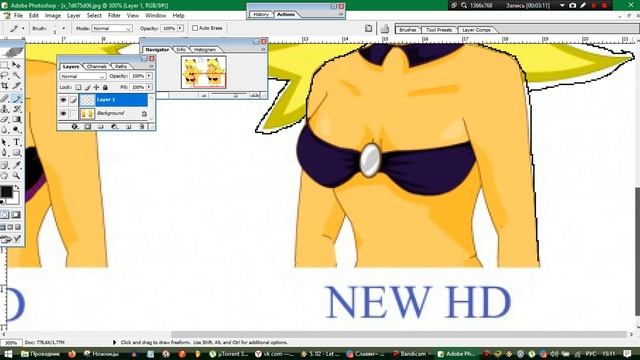Image resolution: width=640 pixels, height=360 pixels.
Task: Select the Gradient tool
Action: point(16,119)
